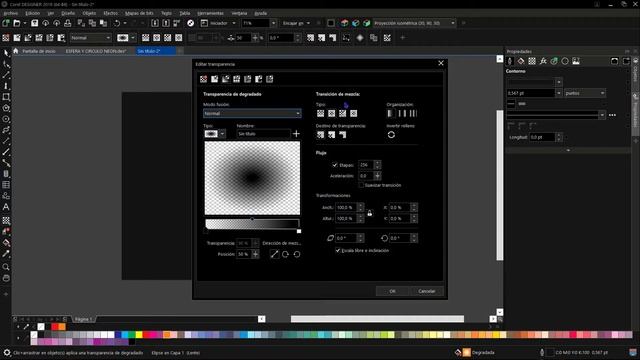Click the linear blend direction icon
The width and height of the screenshot is (640, 360).
tap(274, 254)
